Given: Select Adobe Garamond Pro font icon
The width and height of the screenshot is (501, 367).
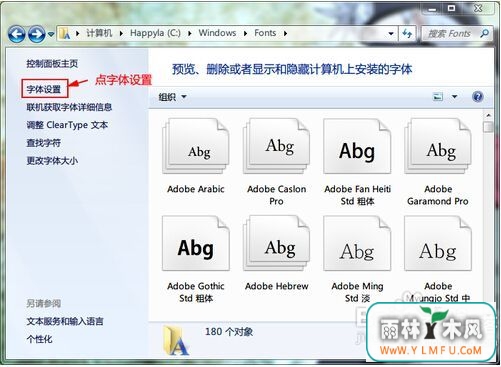Looking at the screenshot, I should click(438, 146).
